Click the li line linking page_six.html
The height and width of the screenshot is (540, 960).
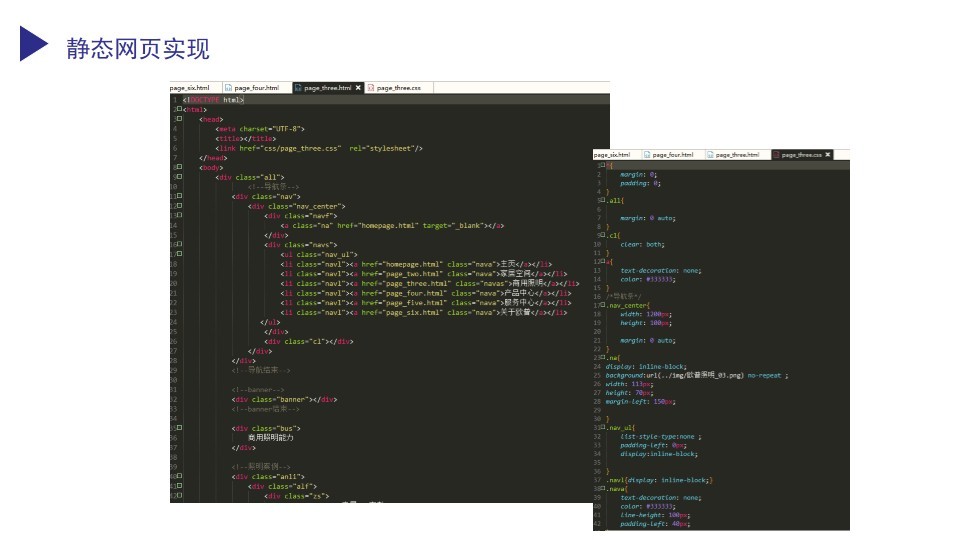click(x=424, y=312)
